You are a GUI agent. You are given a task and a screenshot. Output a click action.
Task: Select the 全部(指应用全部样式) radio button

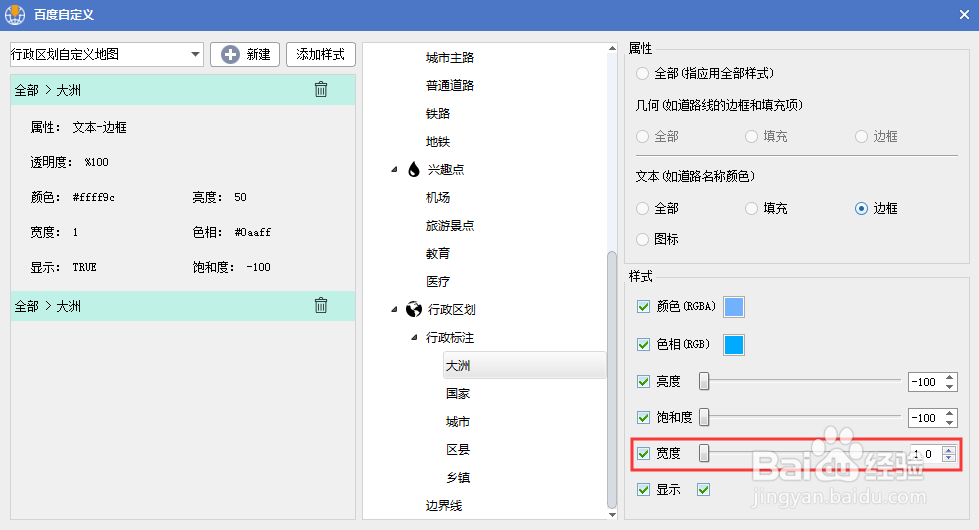(x=642, y=74)
